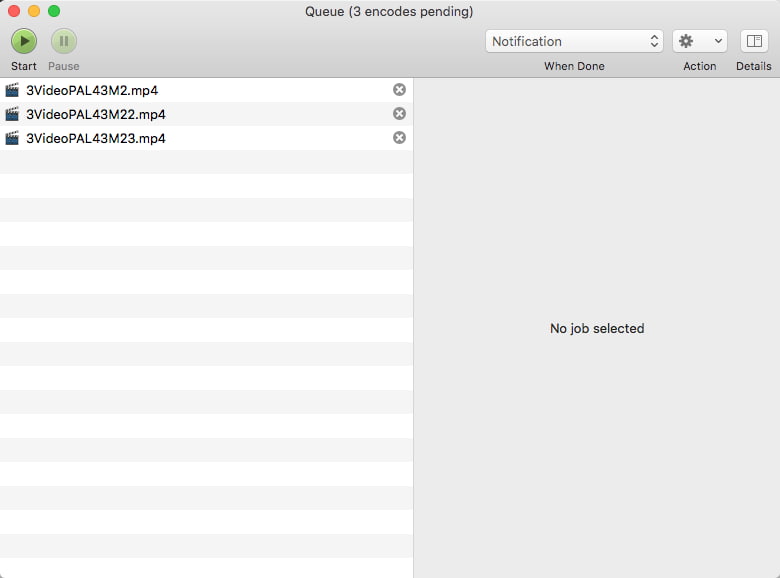
Task: Remove 3VideoPAL43M2.mp4 from queue
Action: click(399, 90)
